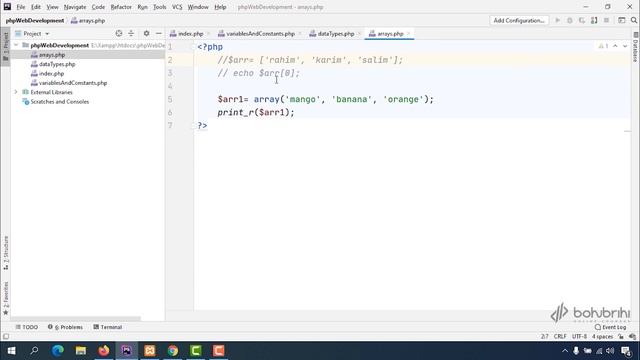Click the Run with Coverage icon
This screenshot has height=360, width=640.
(582, 20)
